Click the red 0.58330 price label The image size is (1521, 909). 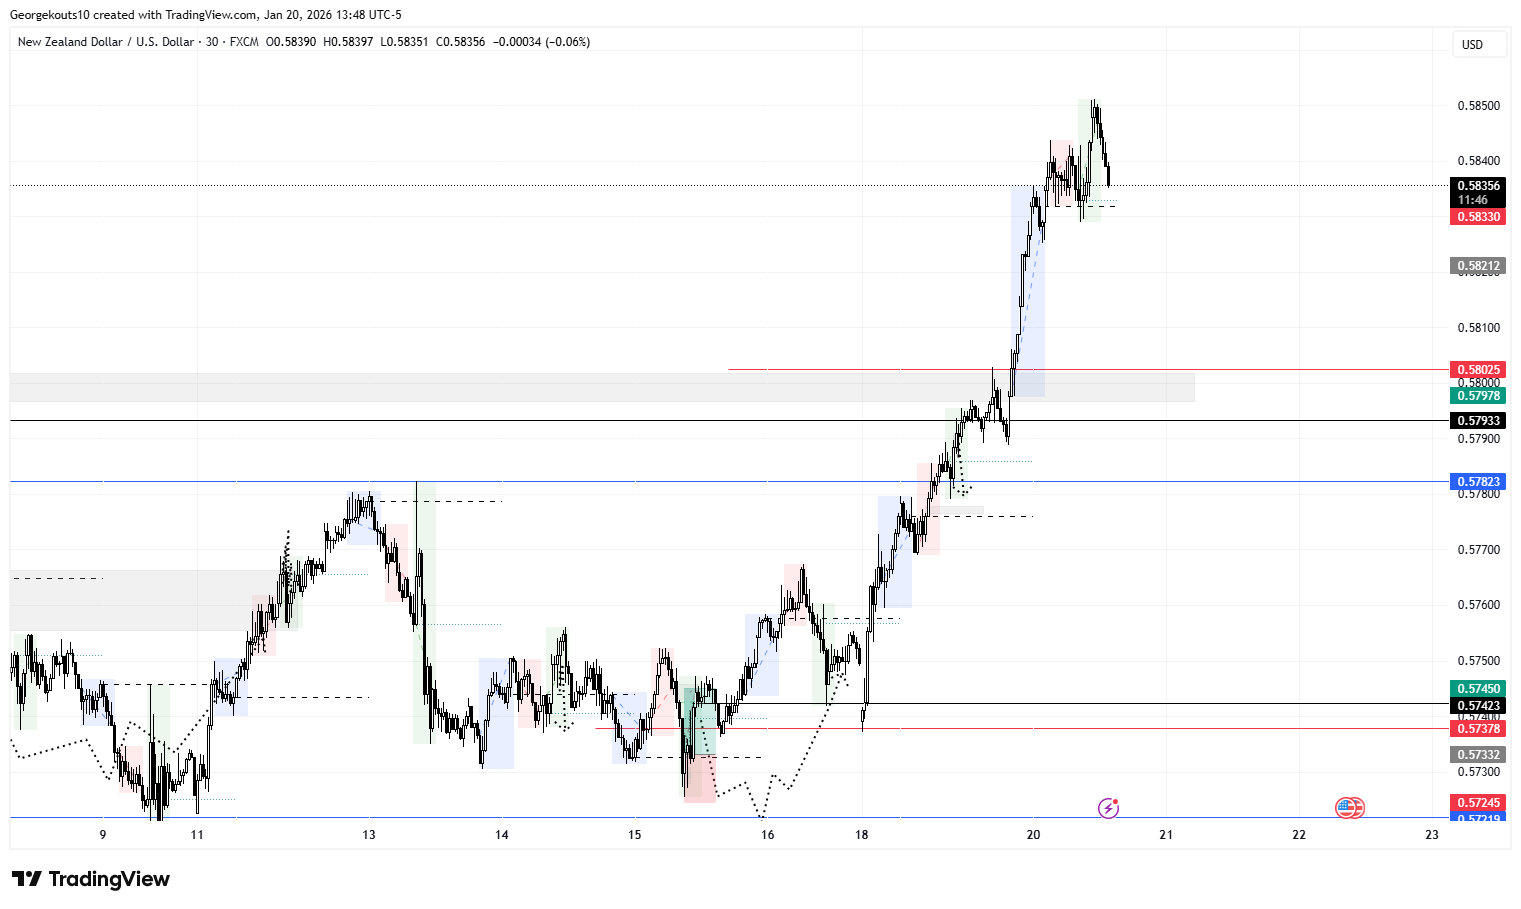tap(1477, 217)
